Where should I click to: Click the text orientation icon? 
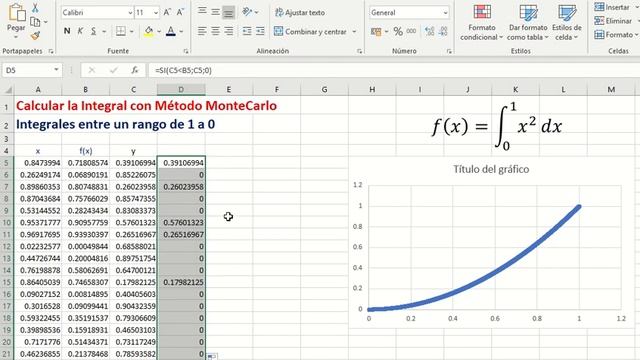[247, 12]
